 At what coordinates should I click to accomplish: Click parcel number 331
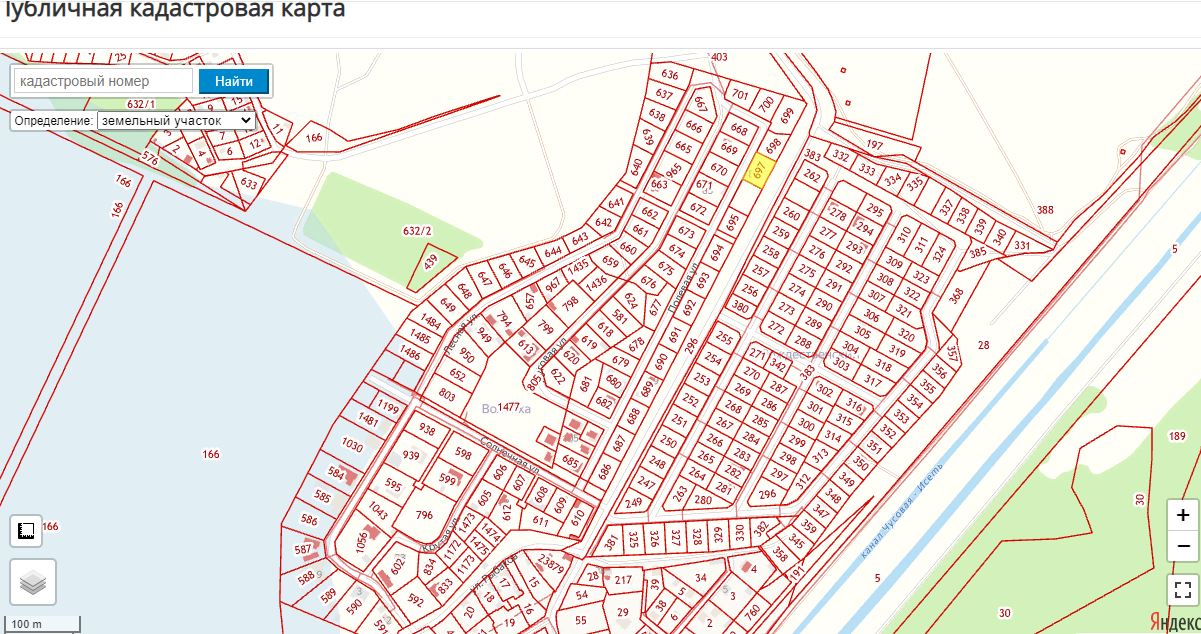point(1021,245)
